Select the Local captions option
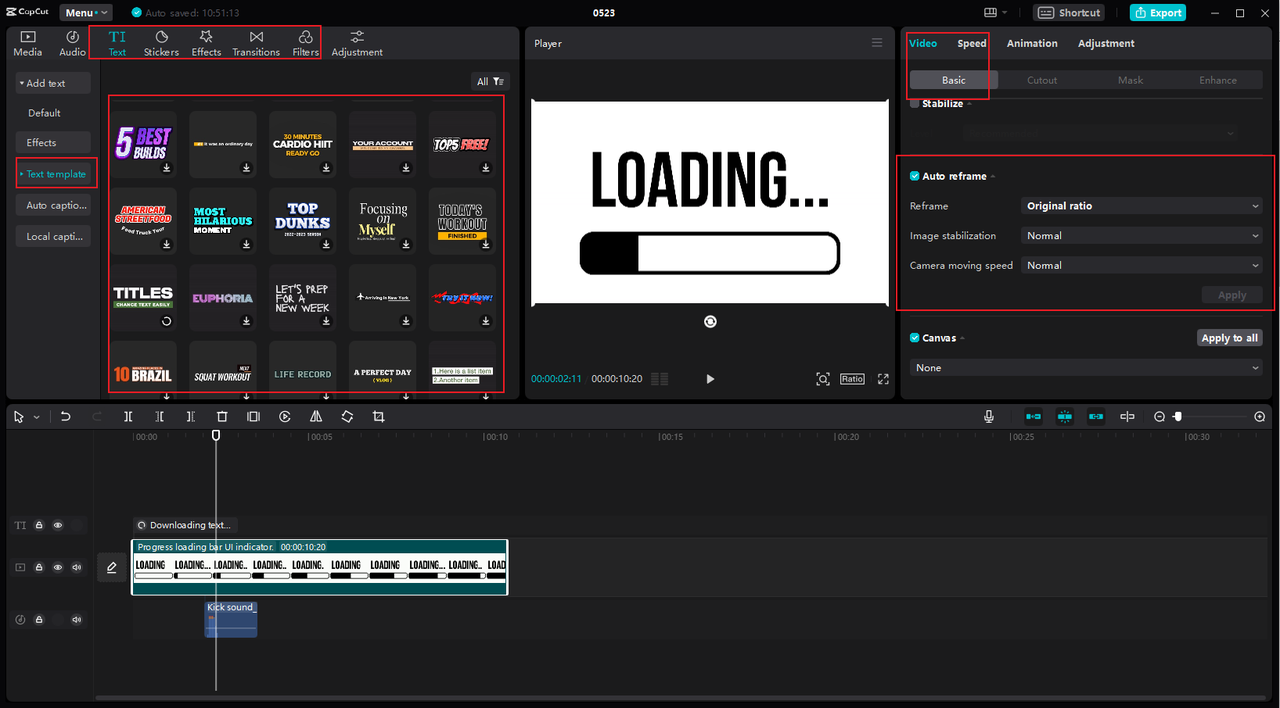Viewport: 1280px width, 708px height. pyautogui.click(x=53, y=236)
